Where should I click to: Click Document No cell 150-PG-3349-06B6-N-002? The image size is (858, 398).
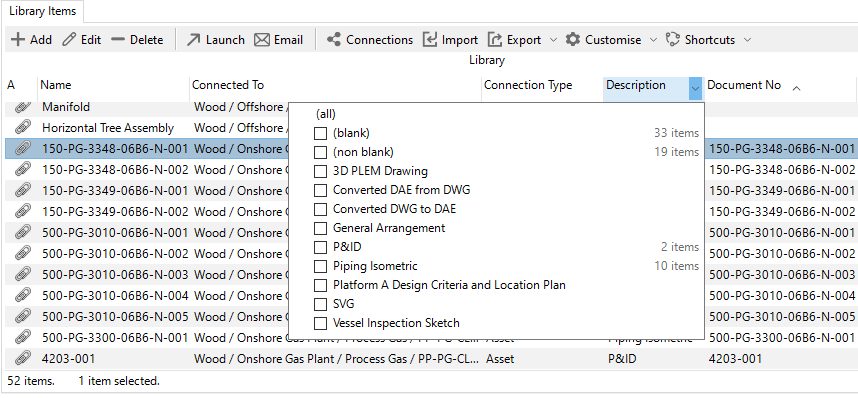[x=782, y=212]
